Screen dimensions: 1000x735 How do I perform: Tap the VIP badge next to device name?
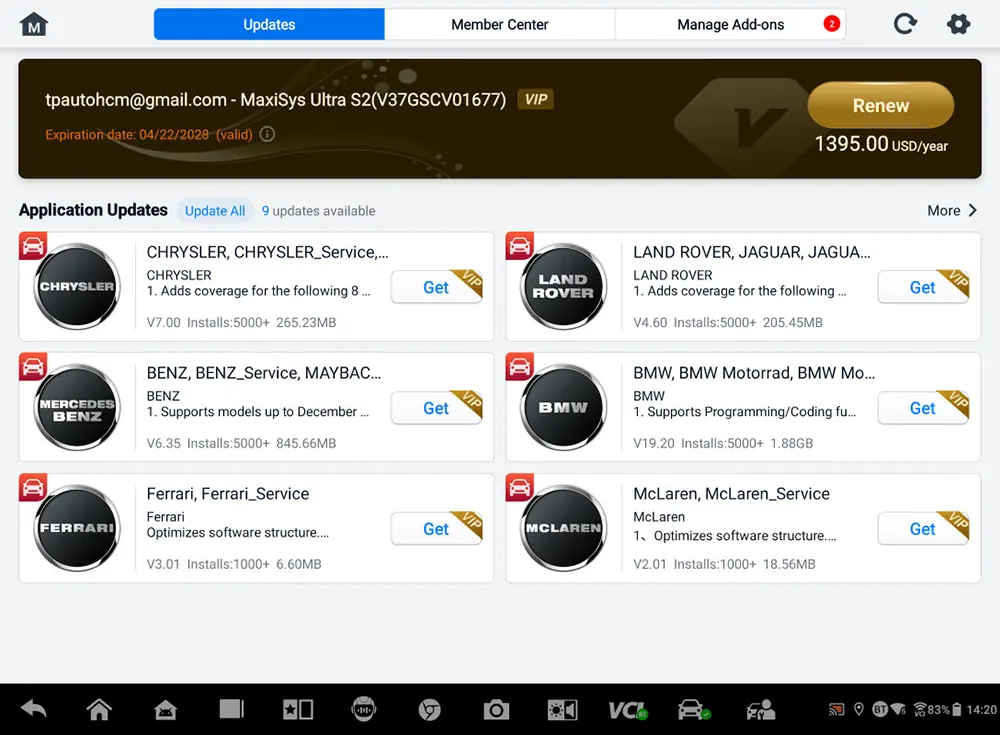[536, 100]
